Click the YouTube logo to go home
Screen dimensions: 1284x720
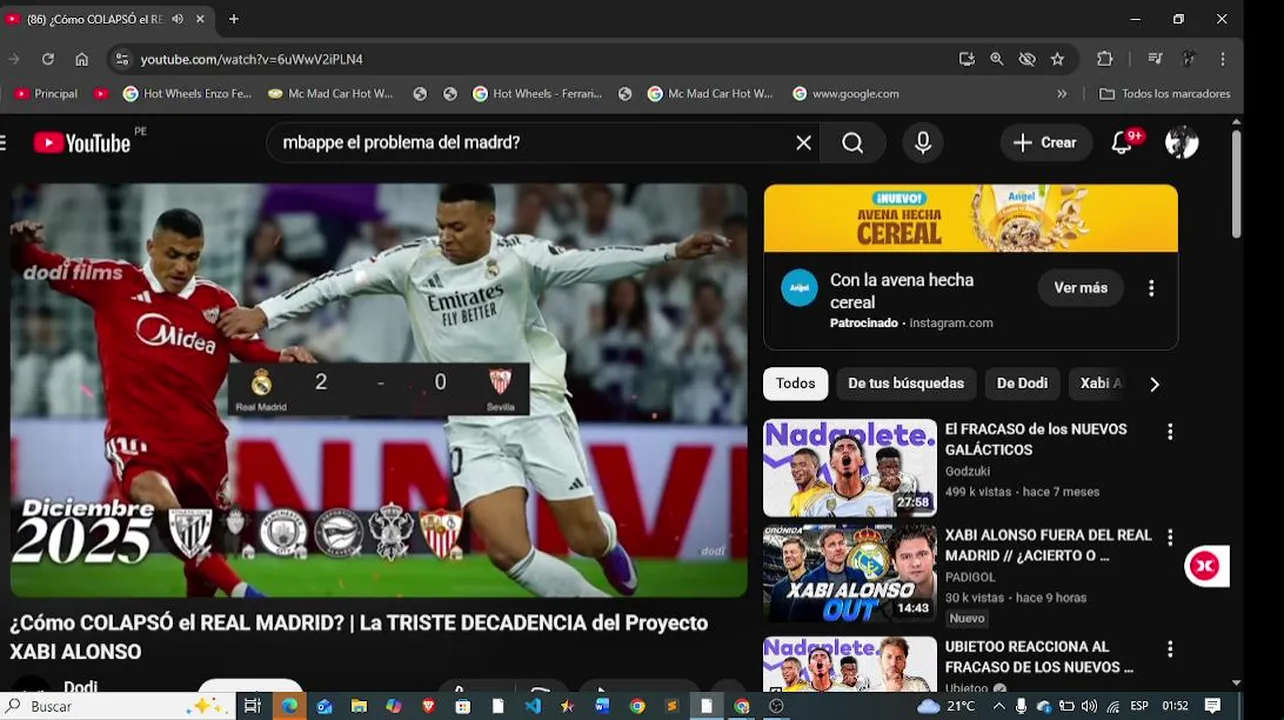click(x=81, y=143)
